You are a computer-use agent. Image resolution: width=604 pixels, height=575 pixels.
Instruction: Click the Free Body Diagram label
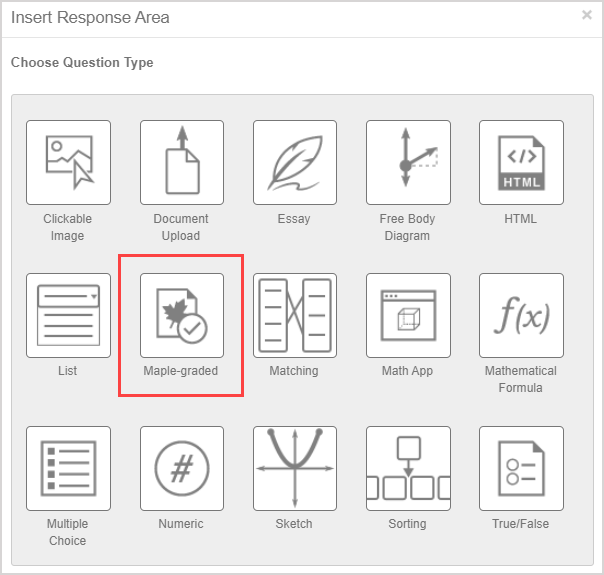click(405, 227)
